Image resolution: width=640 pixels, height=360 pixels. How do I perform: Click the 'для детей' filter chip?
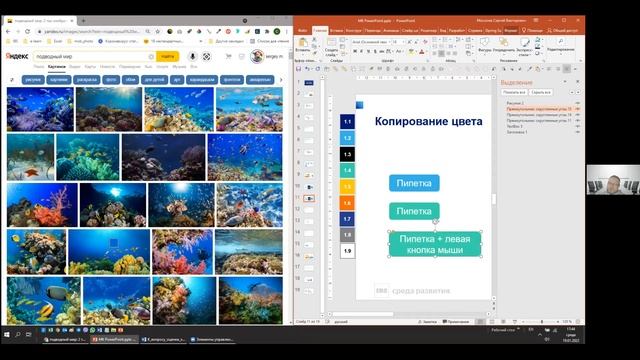(154, 80)
